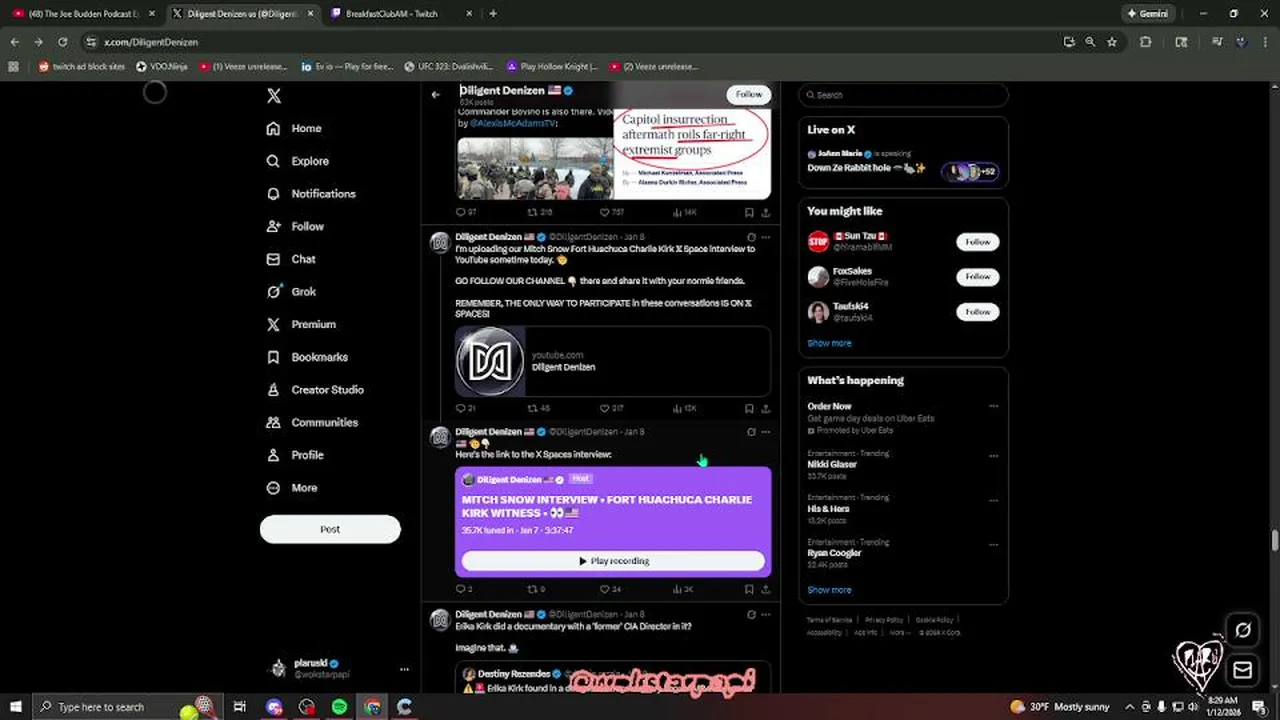Share the YouTube upload post
The height and width of the screenshot is (720, 1280).
pyautogui.click(x=765, y=408)
